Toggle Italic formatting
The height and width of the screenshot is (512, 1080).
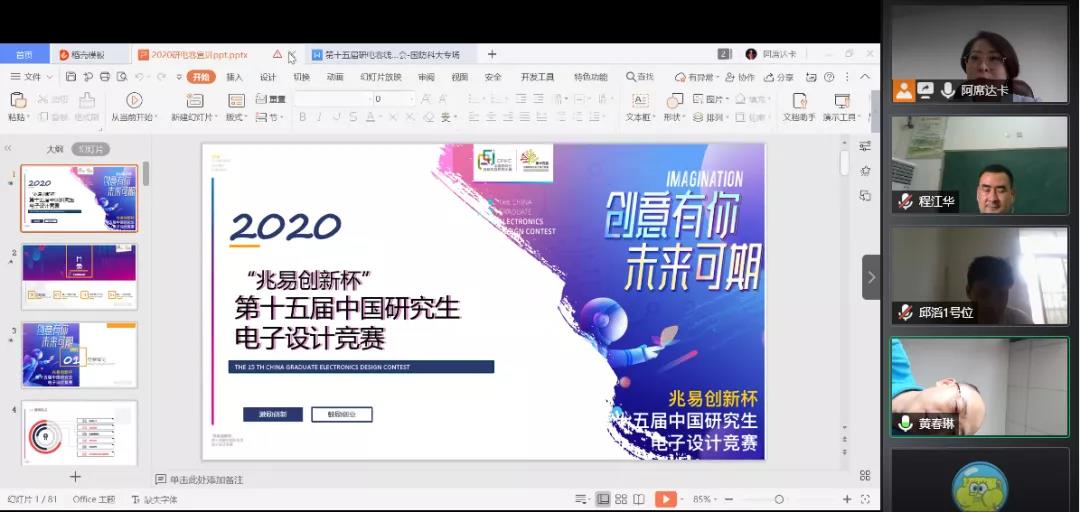319,118
